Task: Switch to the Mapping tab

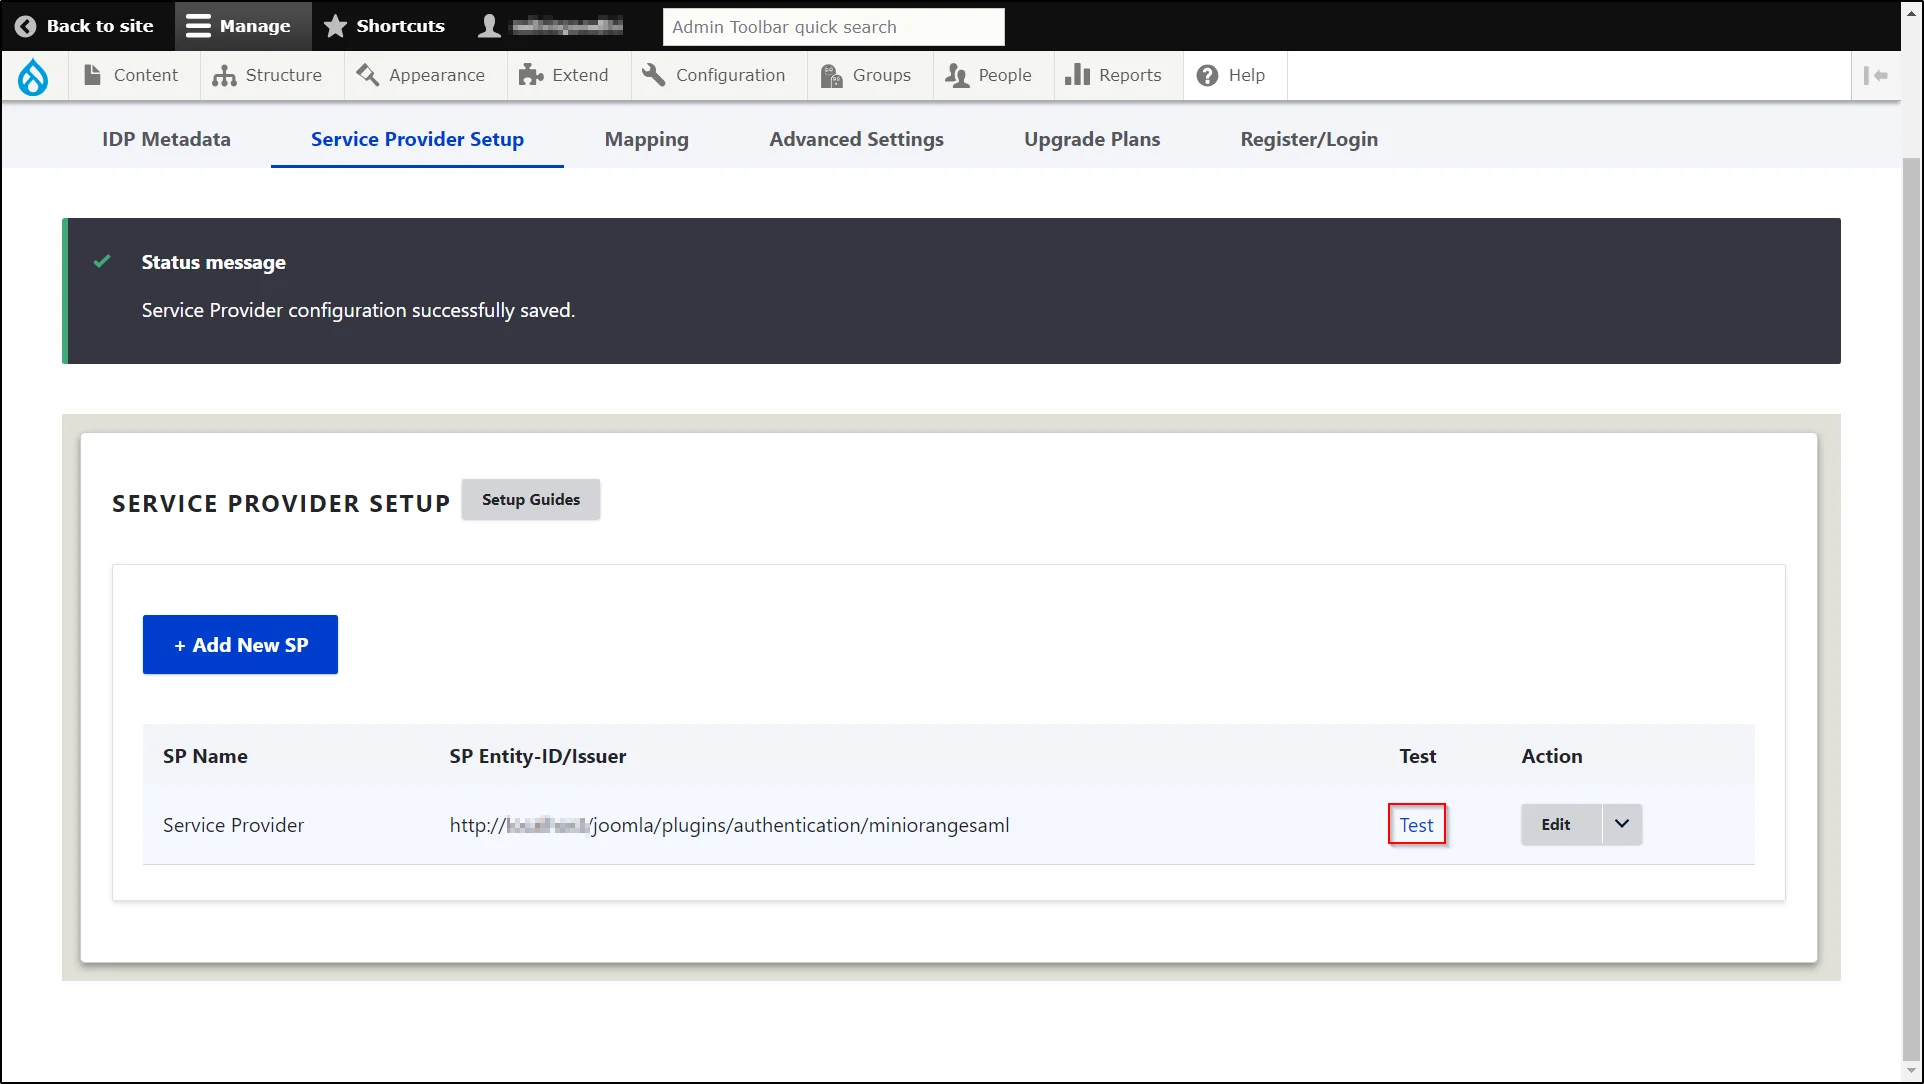Action: click(x=646, y=139)
